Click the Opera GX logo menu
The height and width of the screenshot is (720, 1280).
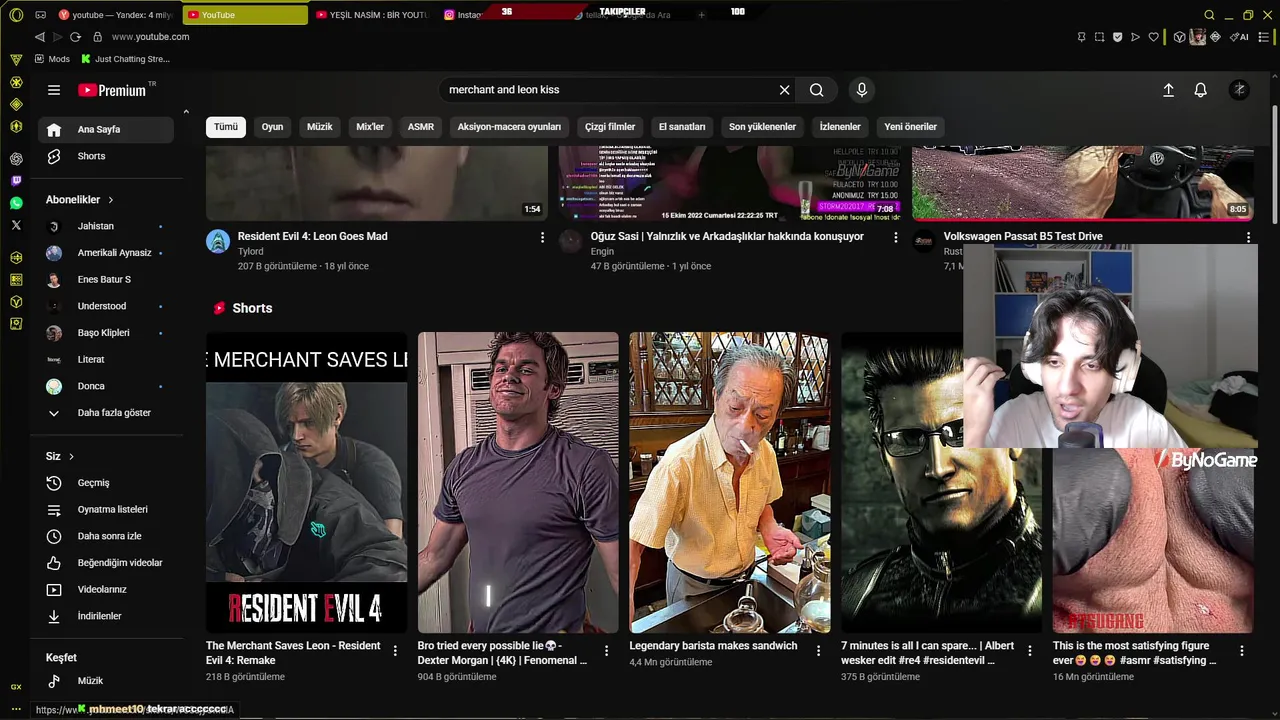(x=16, y=15)
